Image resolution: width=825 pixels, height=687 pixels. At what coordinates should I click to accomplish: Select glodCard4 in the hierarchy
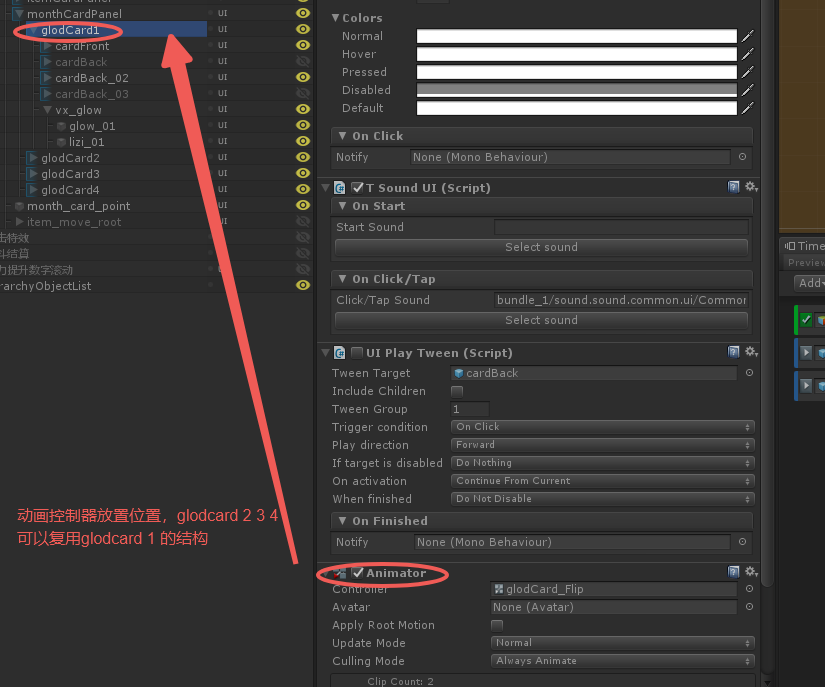[x=71, y=190]
